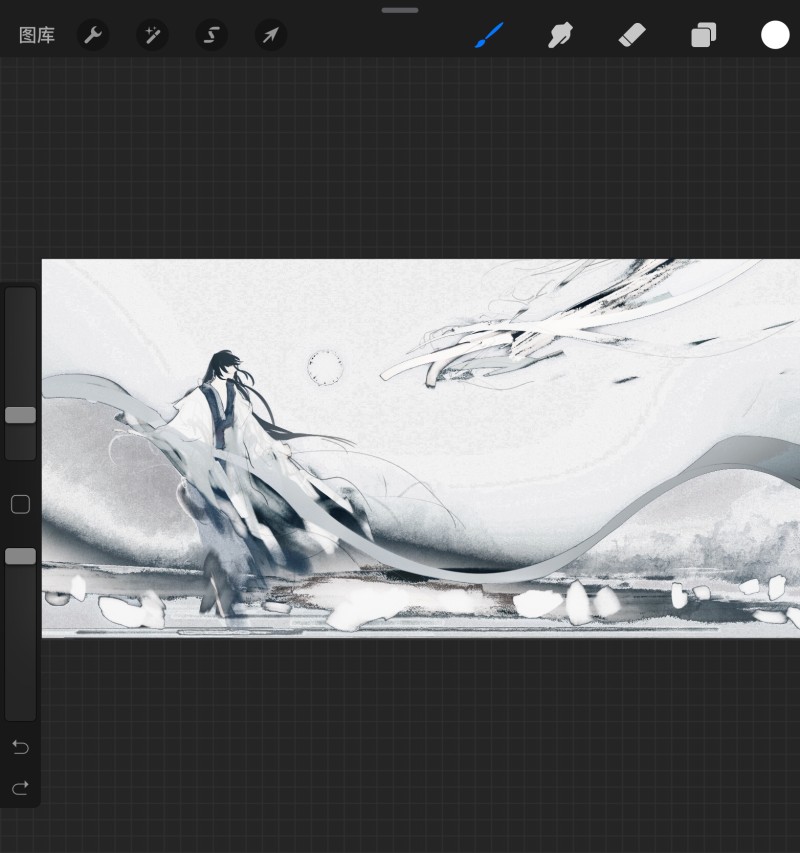
Task: Click the brush opacity slider handle
Action: pos(21,556)
